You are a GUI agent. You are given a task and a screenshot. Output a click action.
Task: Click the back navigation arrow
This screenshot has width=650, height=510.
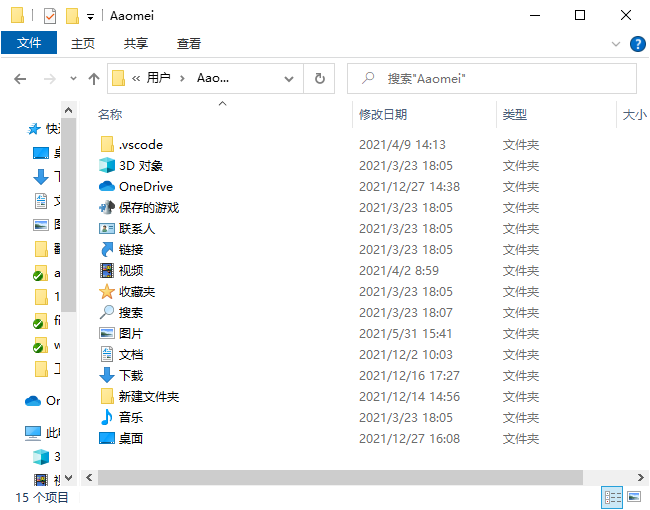coord(20,78)
